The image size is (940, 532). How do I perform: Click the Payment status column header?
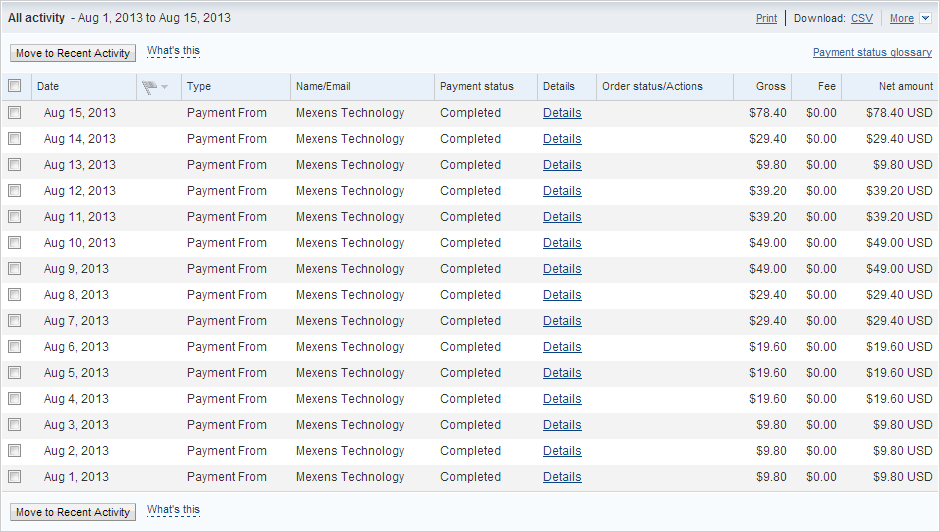click(x=476, y=86)
